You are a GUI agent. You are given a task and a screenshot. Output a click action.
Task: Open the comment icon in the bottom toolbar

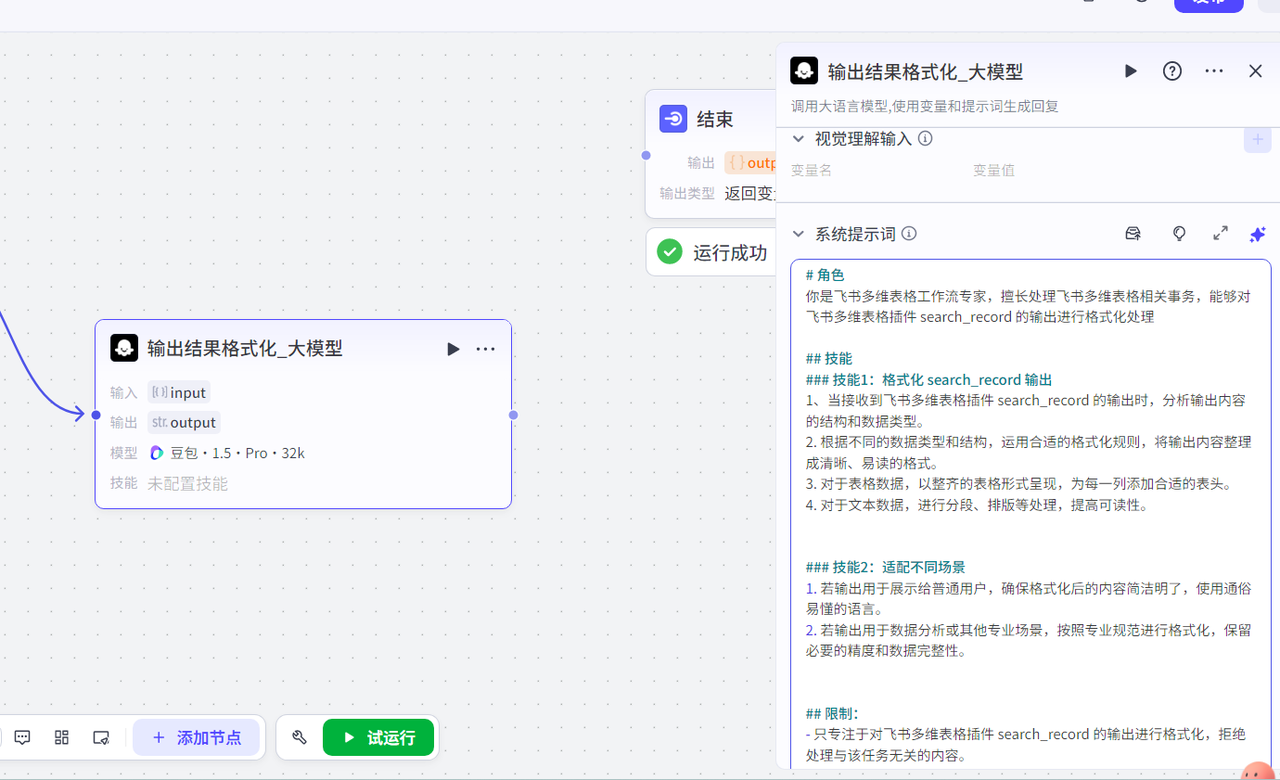tap(22, 737)
